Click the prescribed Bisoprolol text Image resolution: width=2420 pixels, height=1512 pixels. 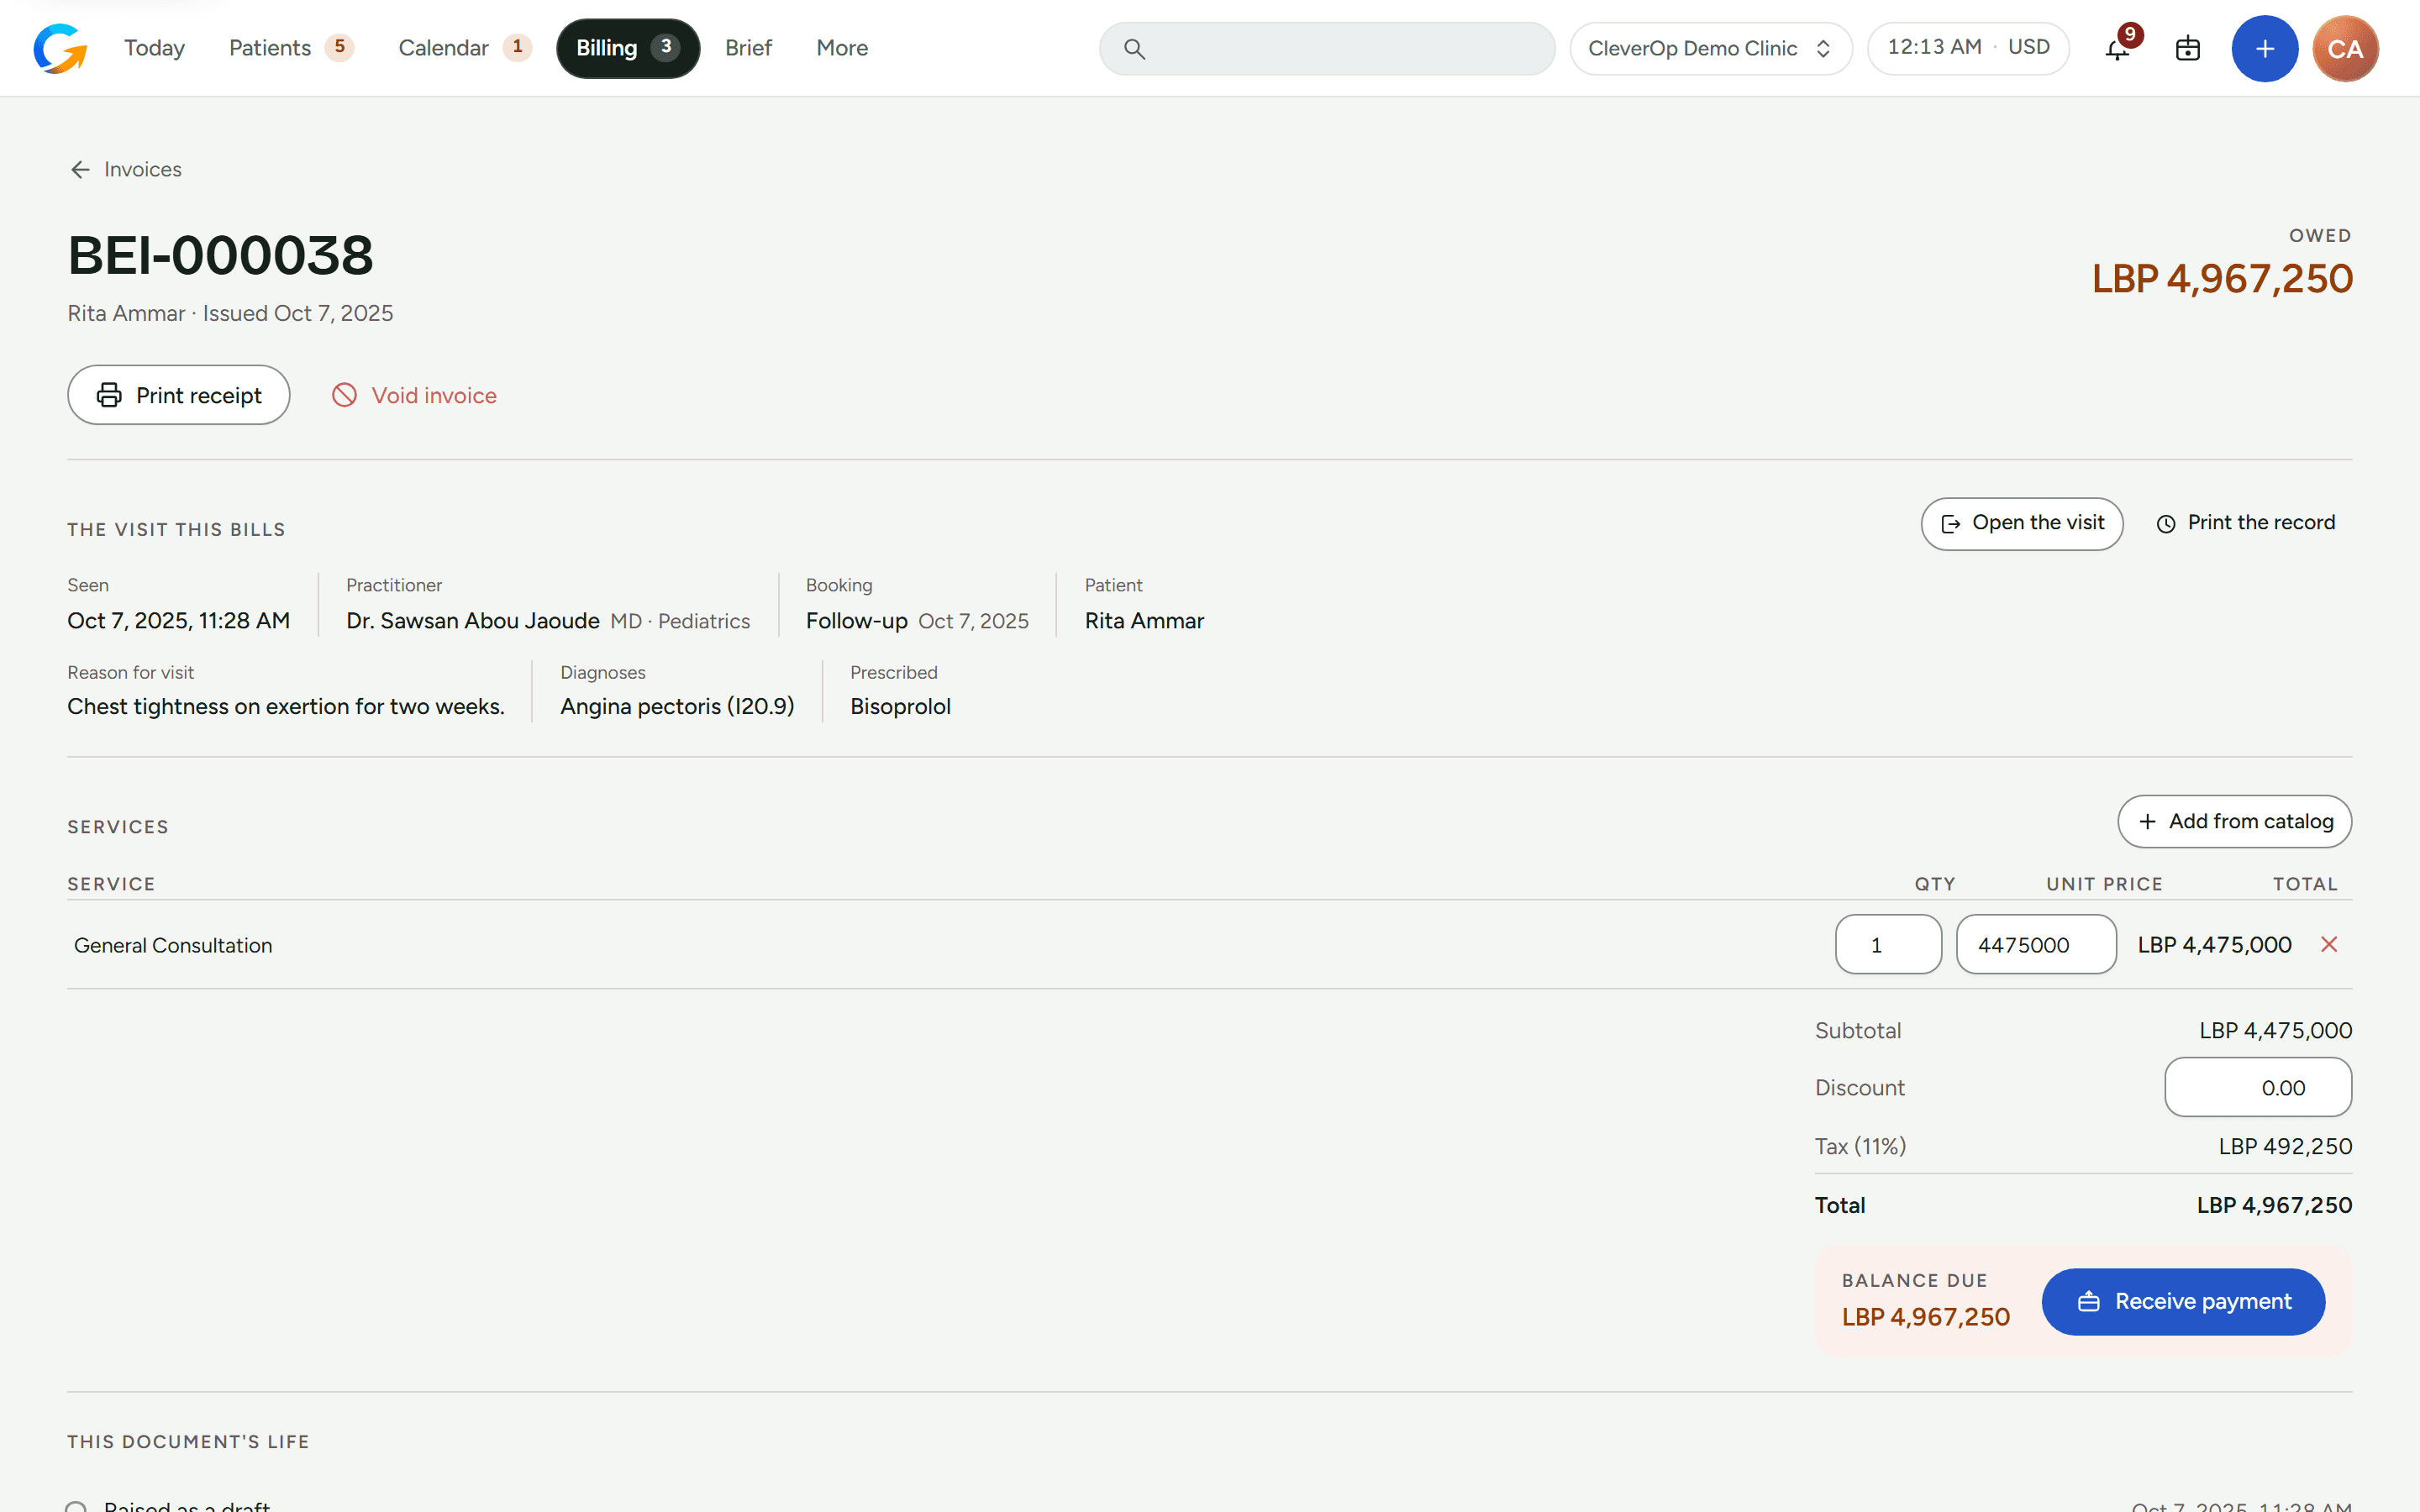click(900, 706)
